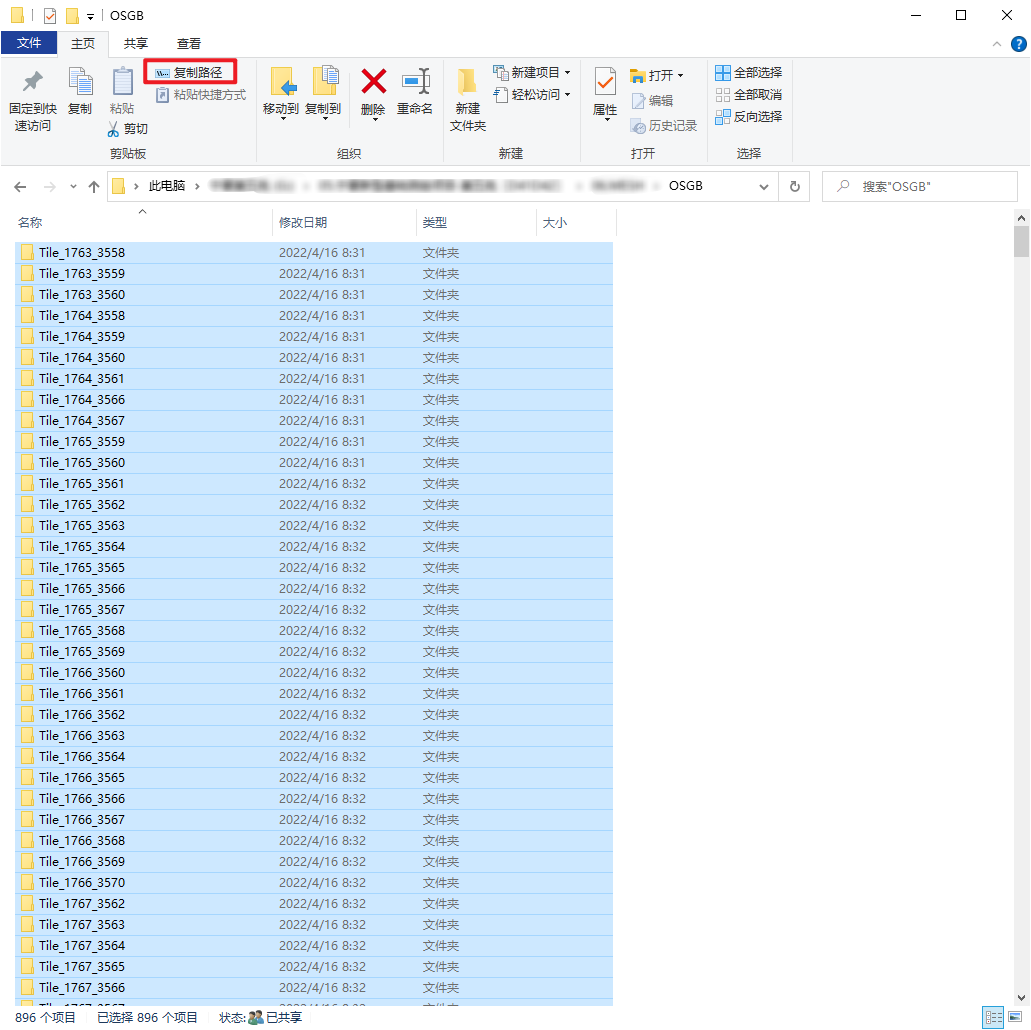Expand the Open (打开) dropdown arrow

[681, 76]
